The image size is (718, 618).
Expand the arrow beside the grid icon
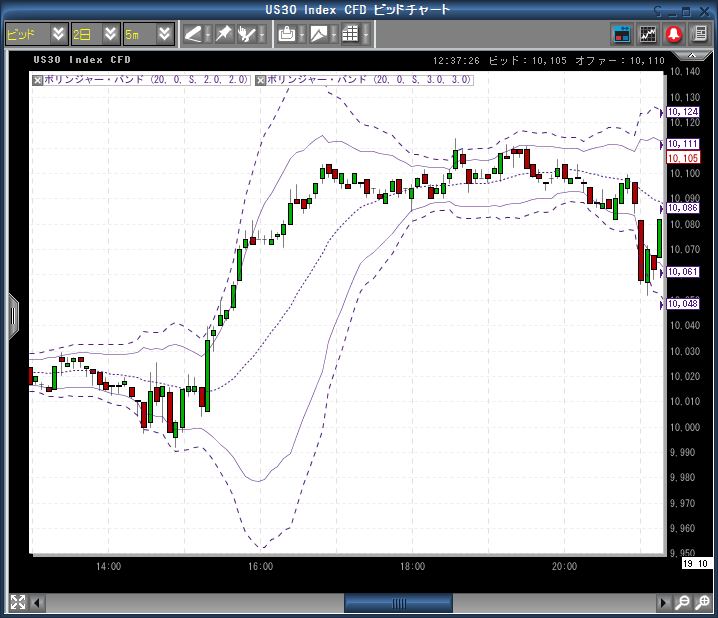365,34
